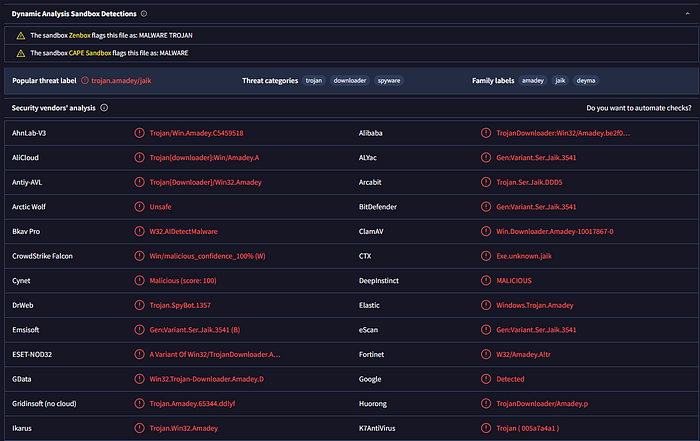Click the alert icon in the CrowdStrike Falcon row

pos(139,256)
